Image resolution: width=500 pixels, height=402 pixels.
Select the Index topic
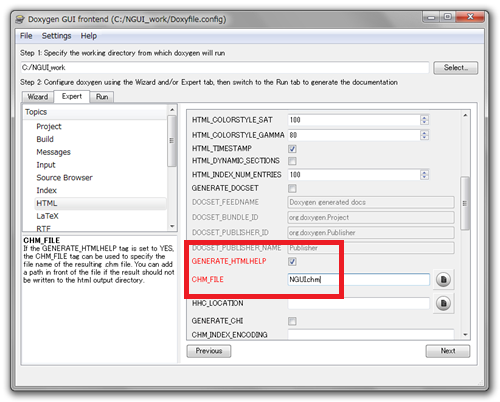click(x=47, y=190)
